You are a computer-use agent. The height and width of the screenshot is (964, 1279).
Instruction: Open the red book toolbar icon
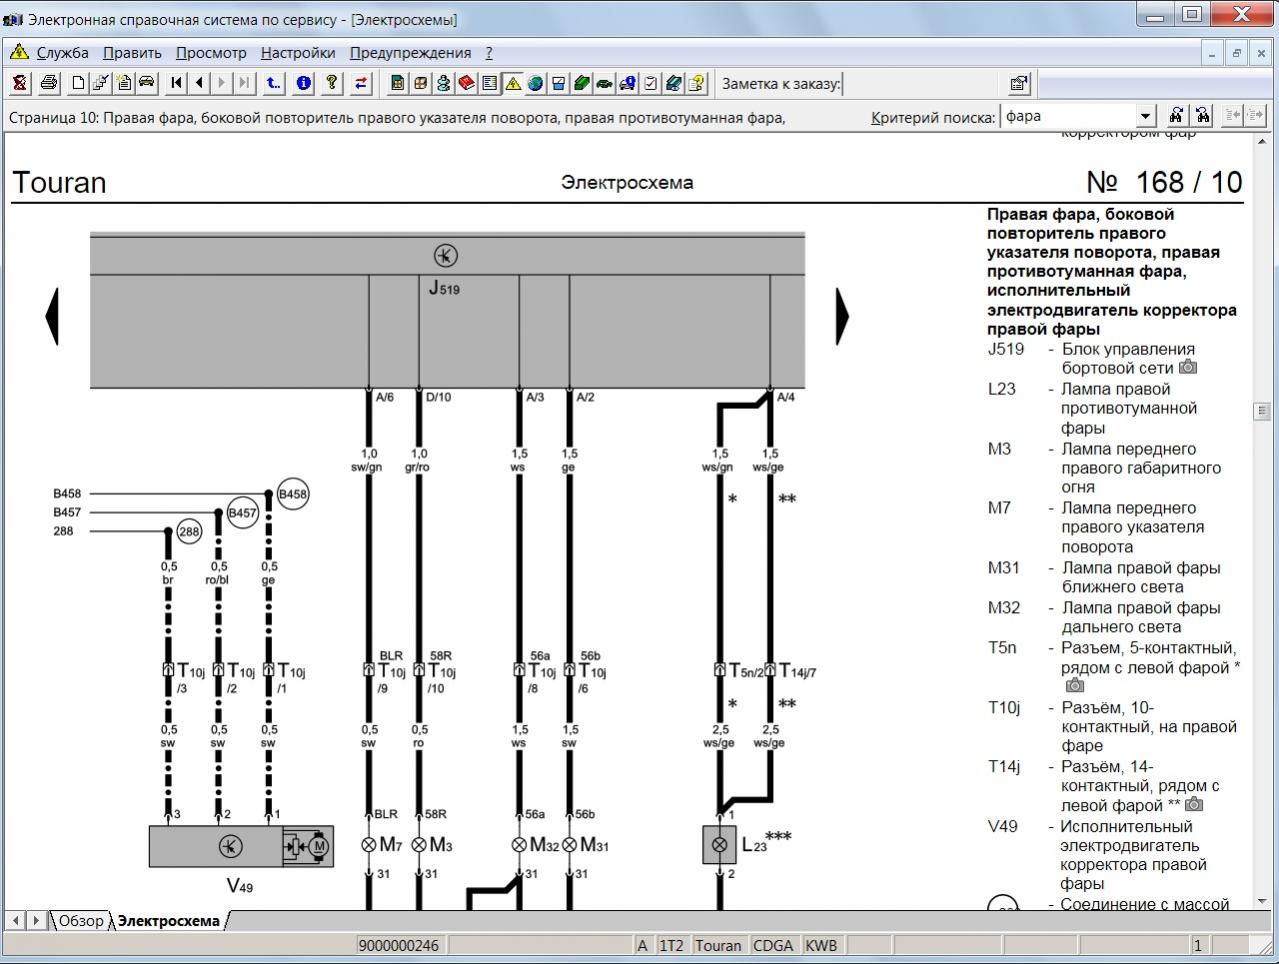pos(467,84)
